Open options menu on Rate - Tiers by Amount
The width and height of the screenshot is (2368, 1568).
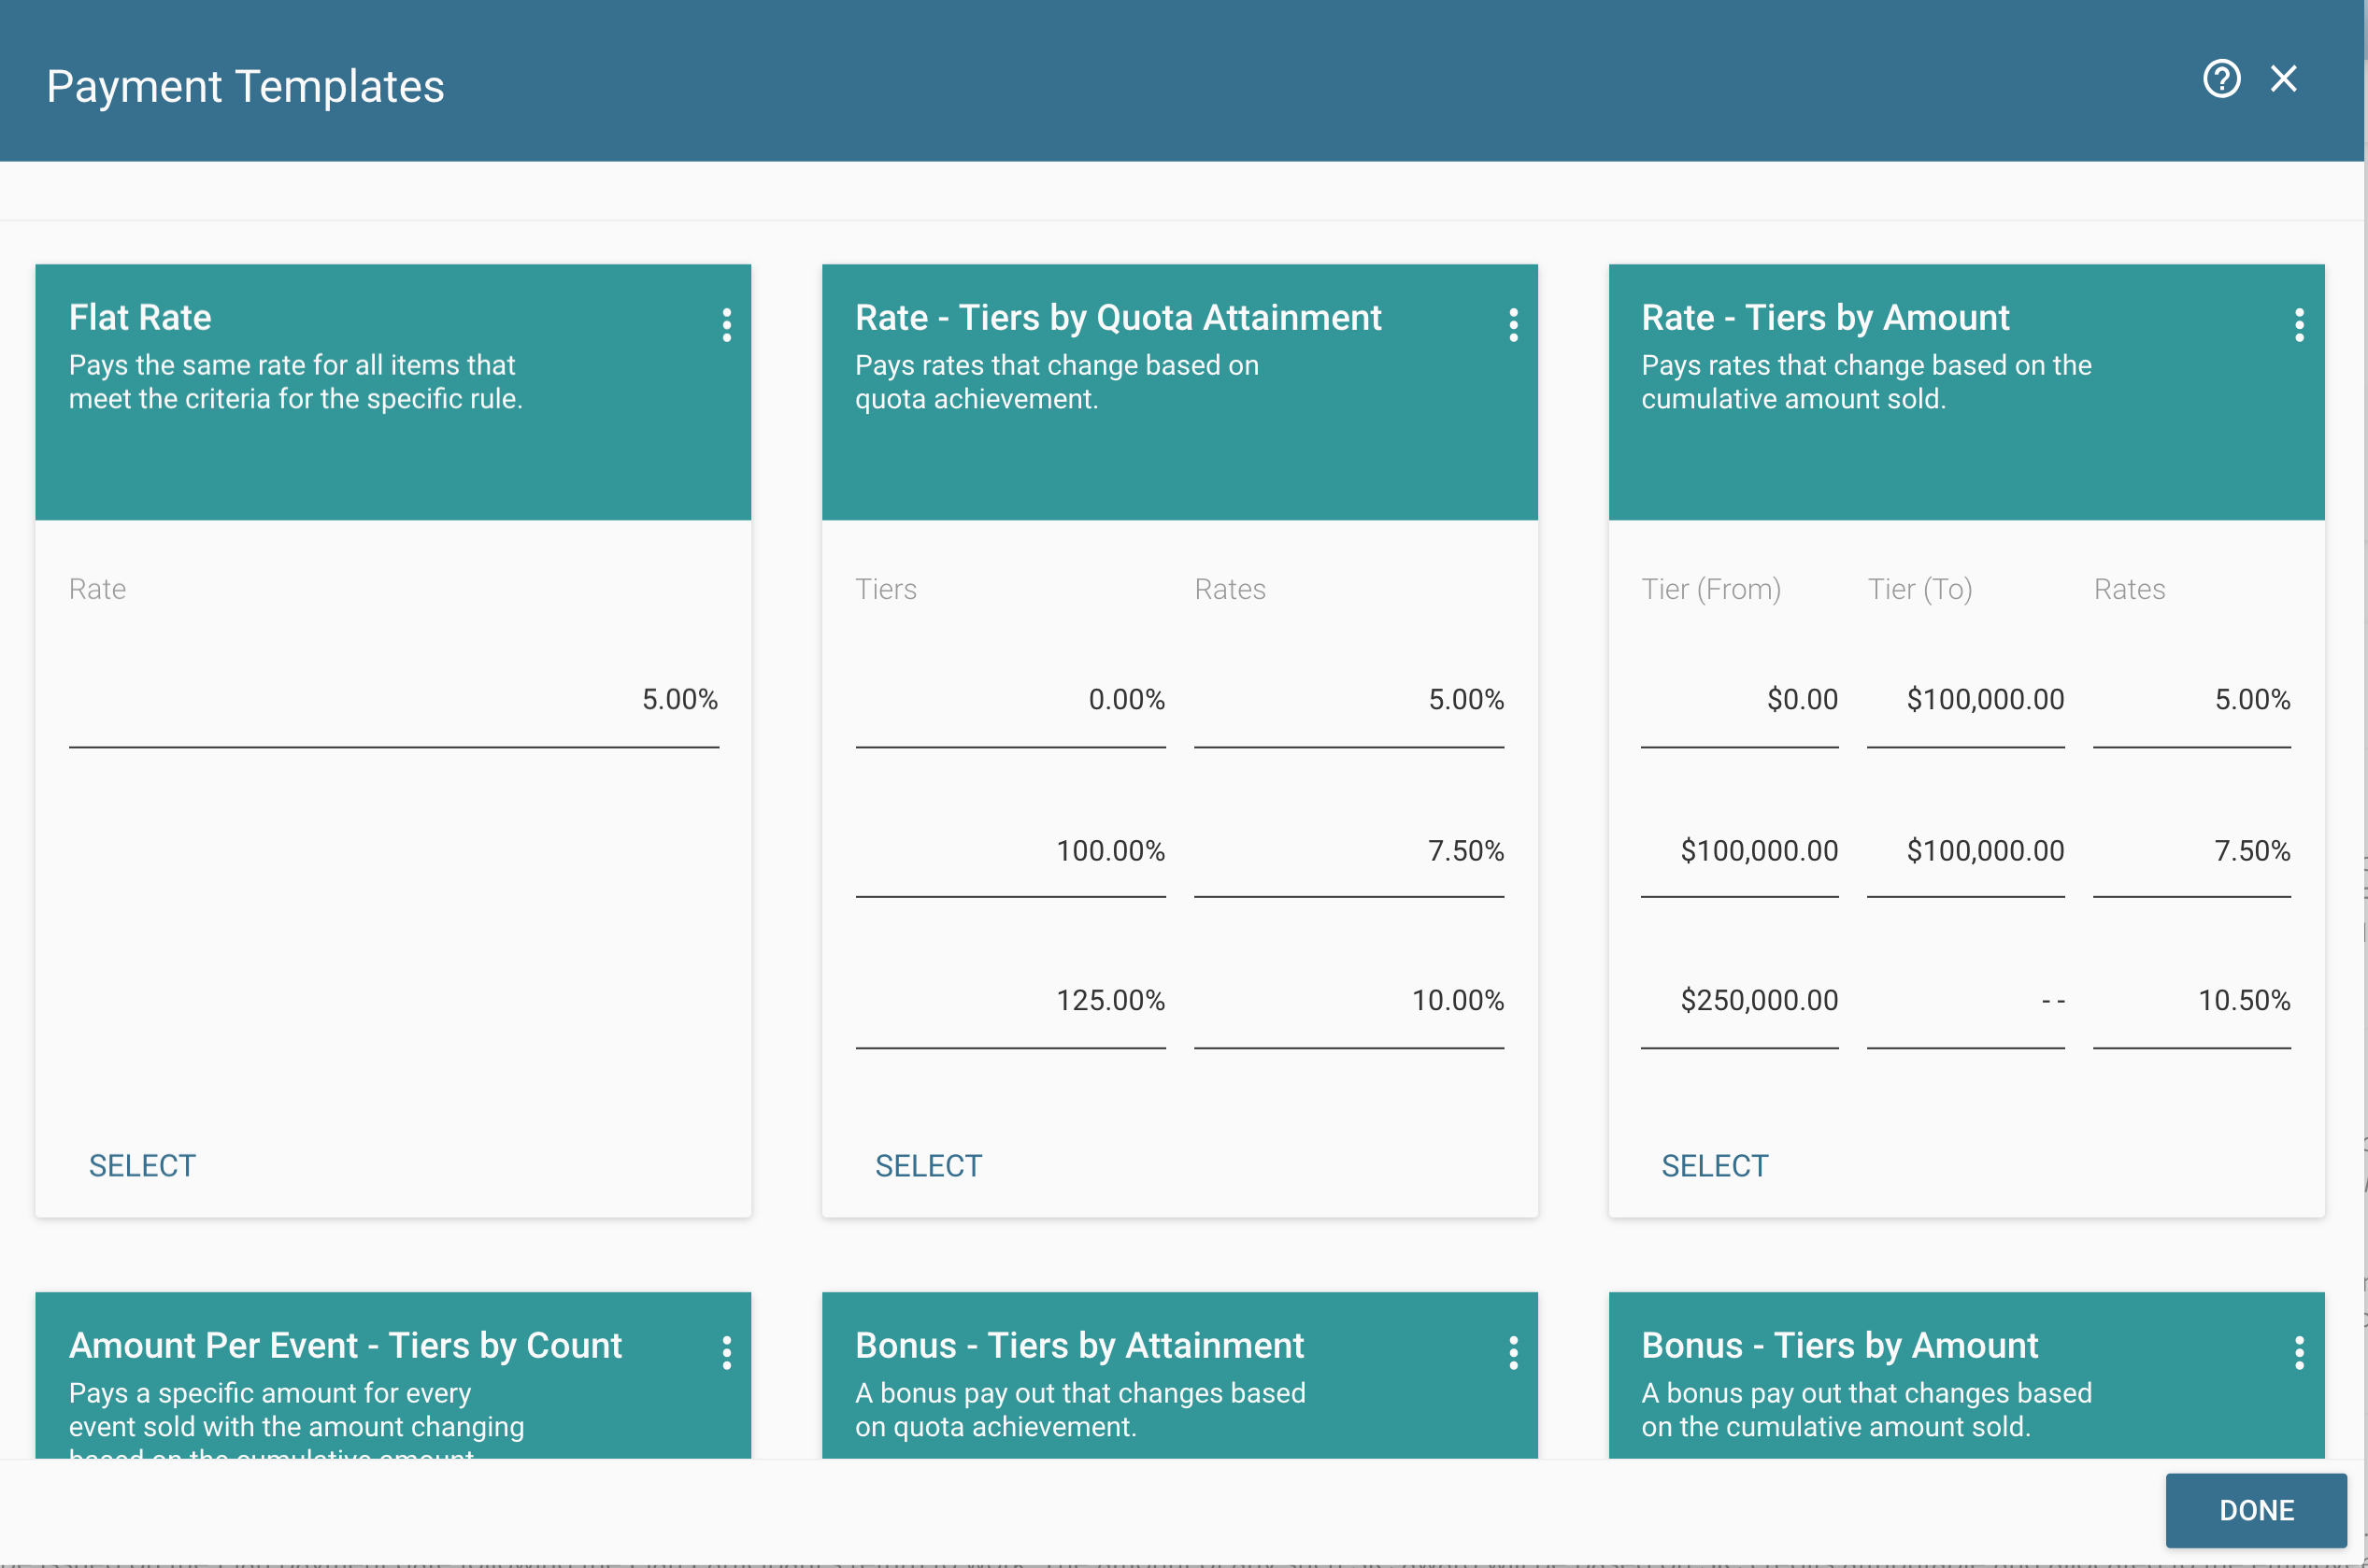[x=2300, y=324]
